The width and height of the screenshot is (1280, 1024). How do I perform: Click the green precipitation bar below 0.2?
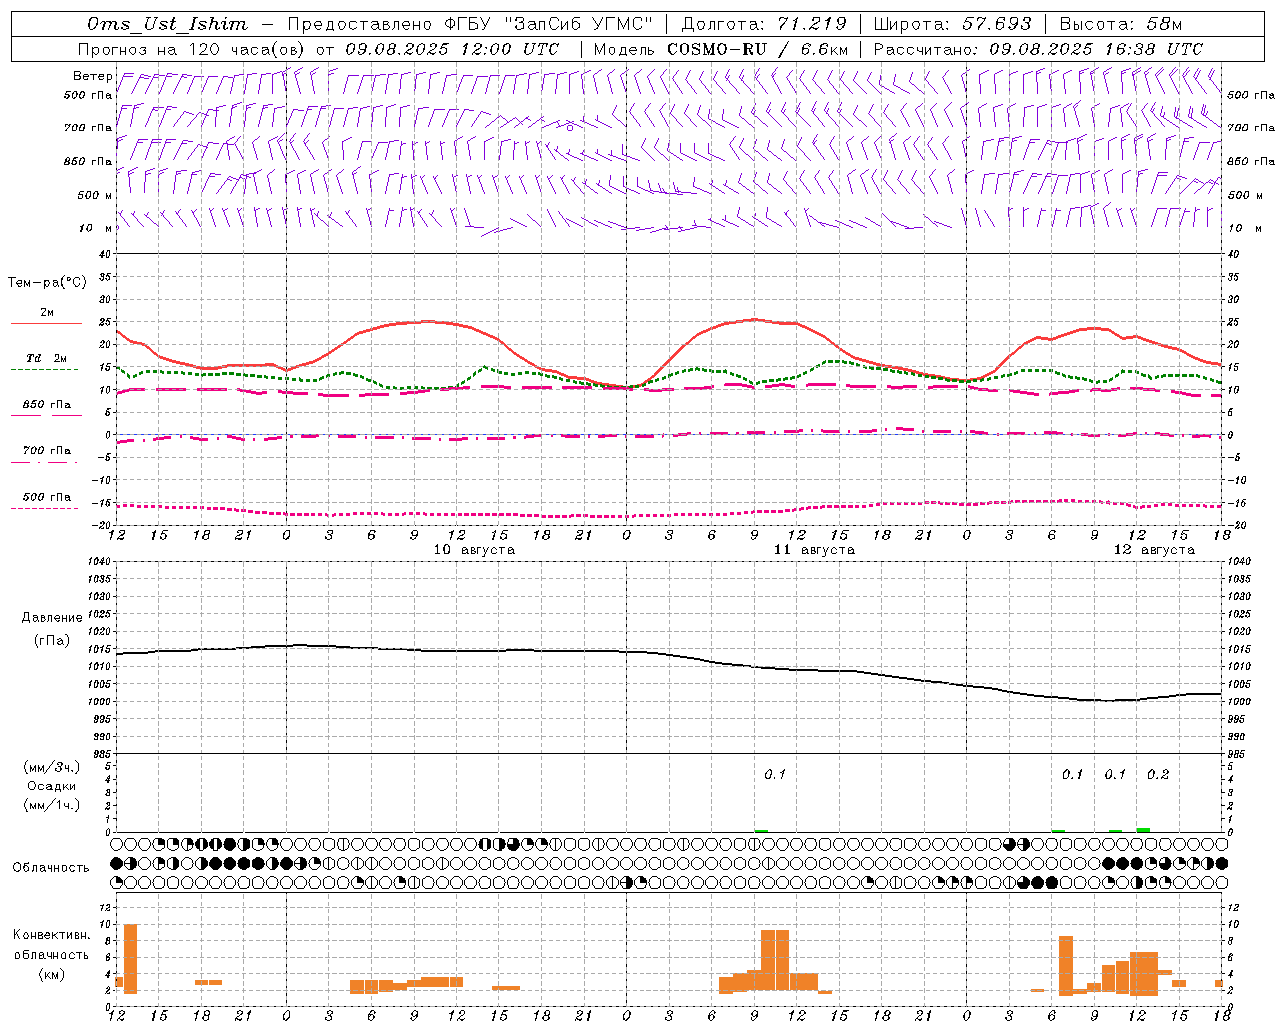pos(1143,830)
